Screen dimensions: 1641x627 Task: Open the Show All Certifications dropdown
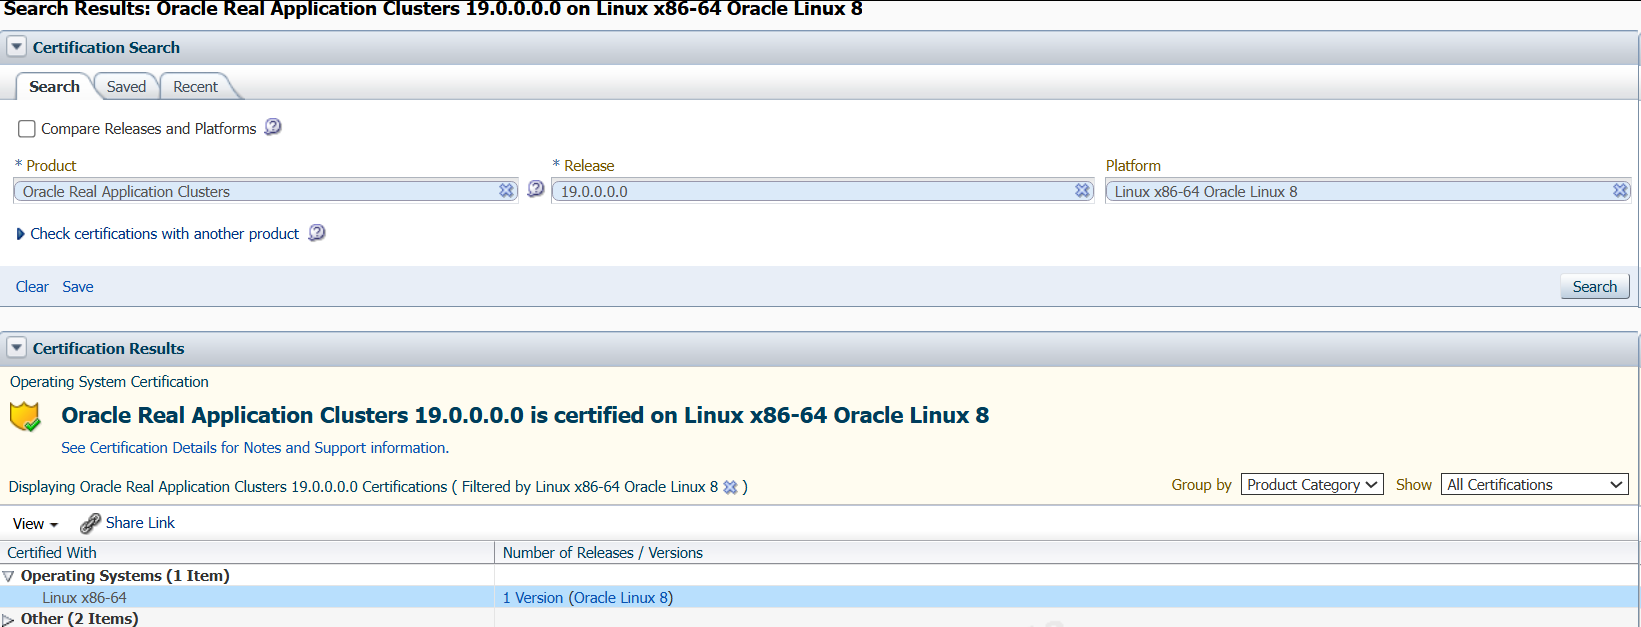coord(1534,485)
